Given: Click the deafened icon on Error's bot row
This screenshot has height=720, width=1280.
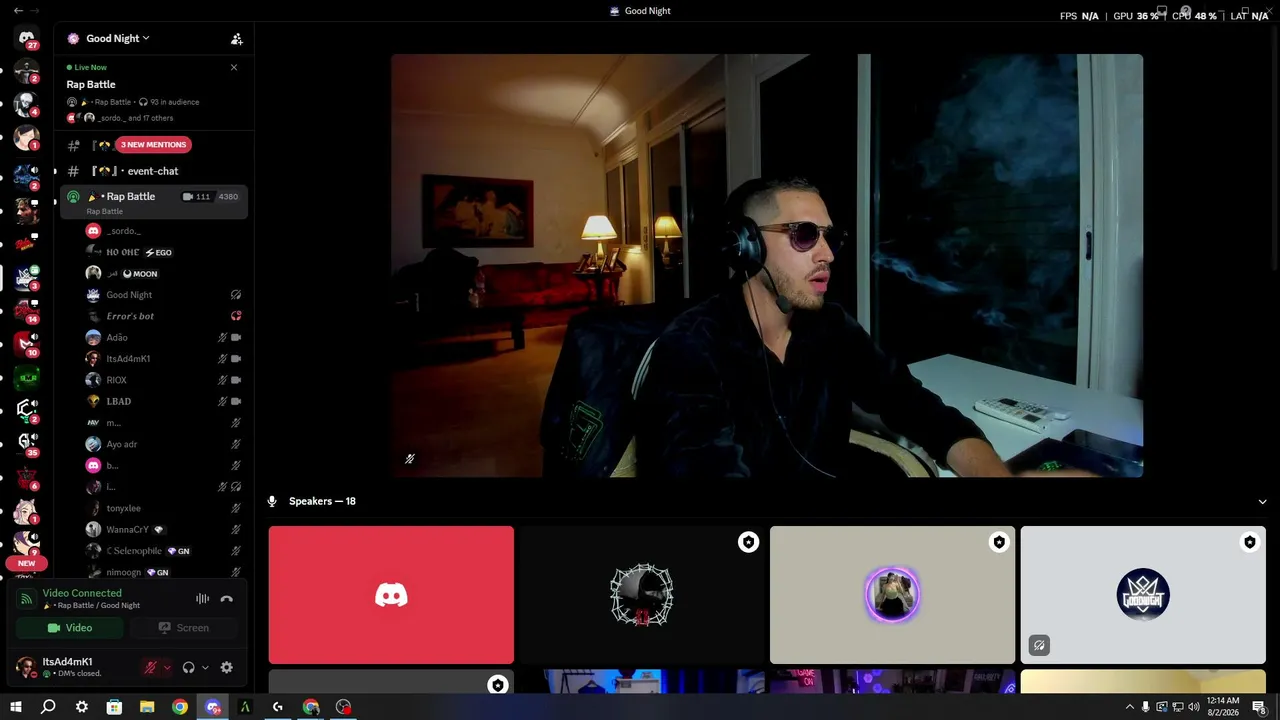Looking at the screenshot, I should (x=236, y=316).
